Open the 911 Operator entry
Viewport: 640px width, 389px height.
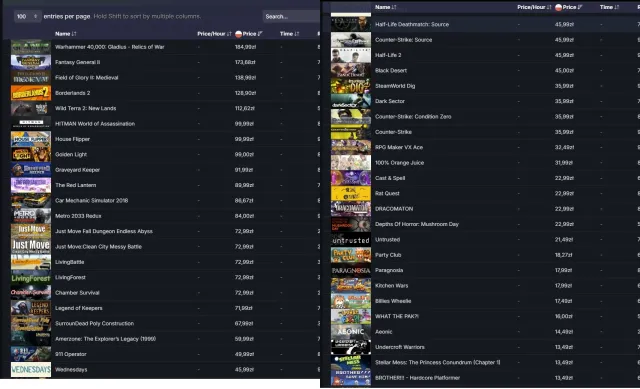pyautogui.click(x=71, y=354)
